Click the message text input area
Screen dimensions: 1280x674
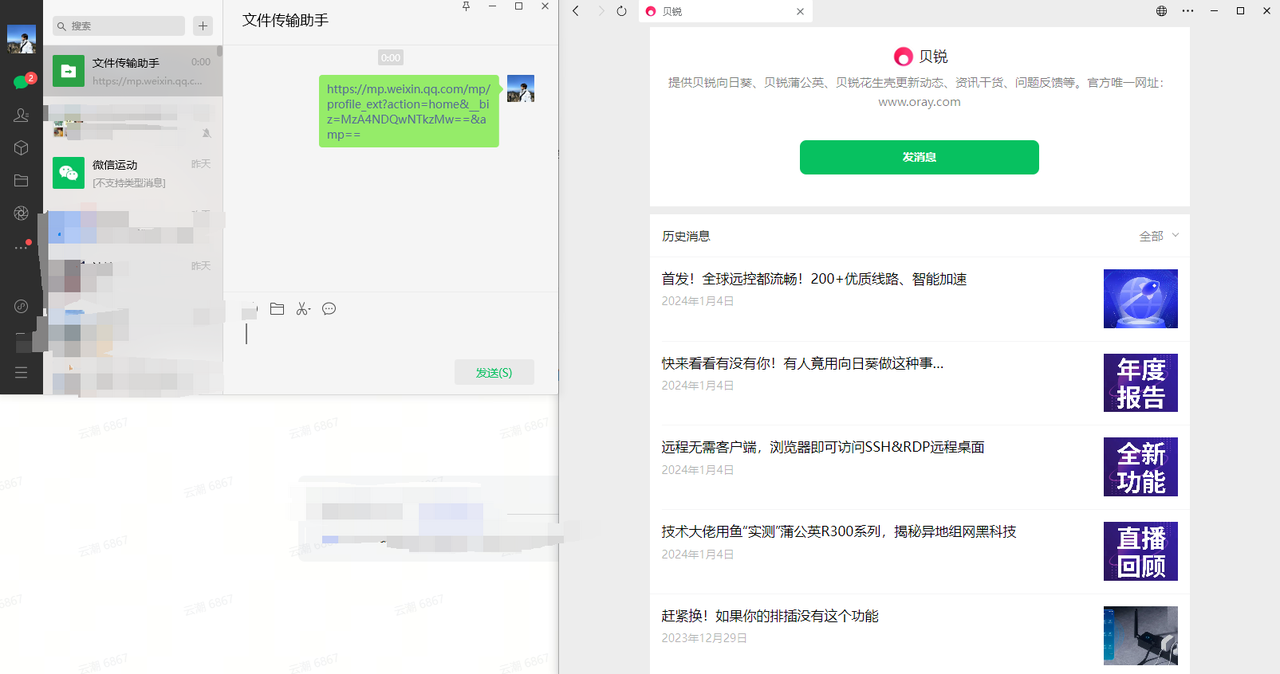390,338
